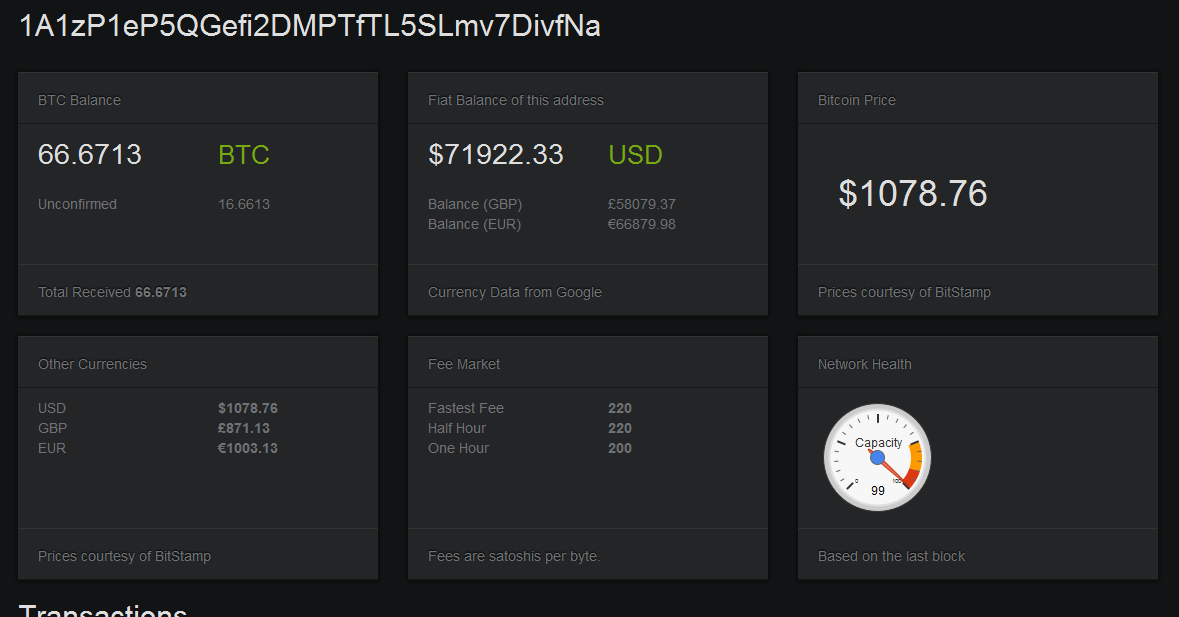Click the 'Currency Data from Google' footer
This screenshot has width=1179, height=617.
coord(514,292)
